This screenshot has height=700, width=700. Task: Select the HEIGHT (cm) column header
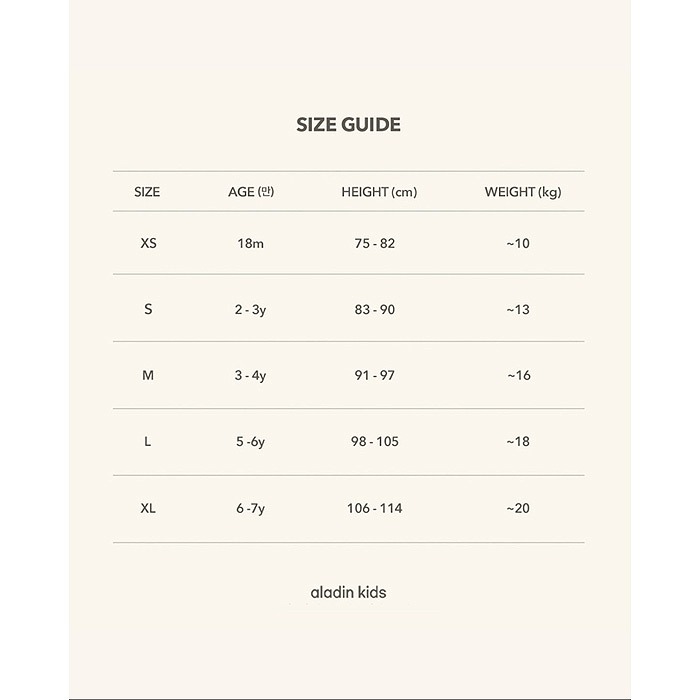(379, 192)
